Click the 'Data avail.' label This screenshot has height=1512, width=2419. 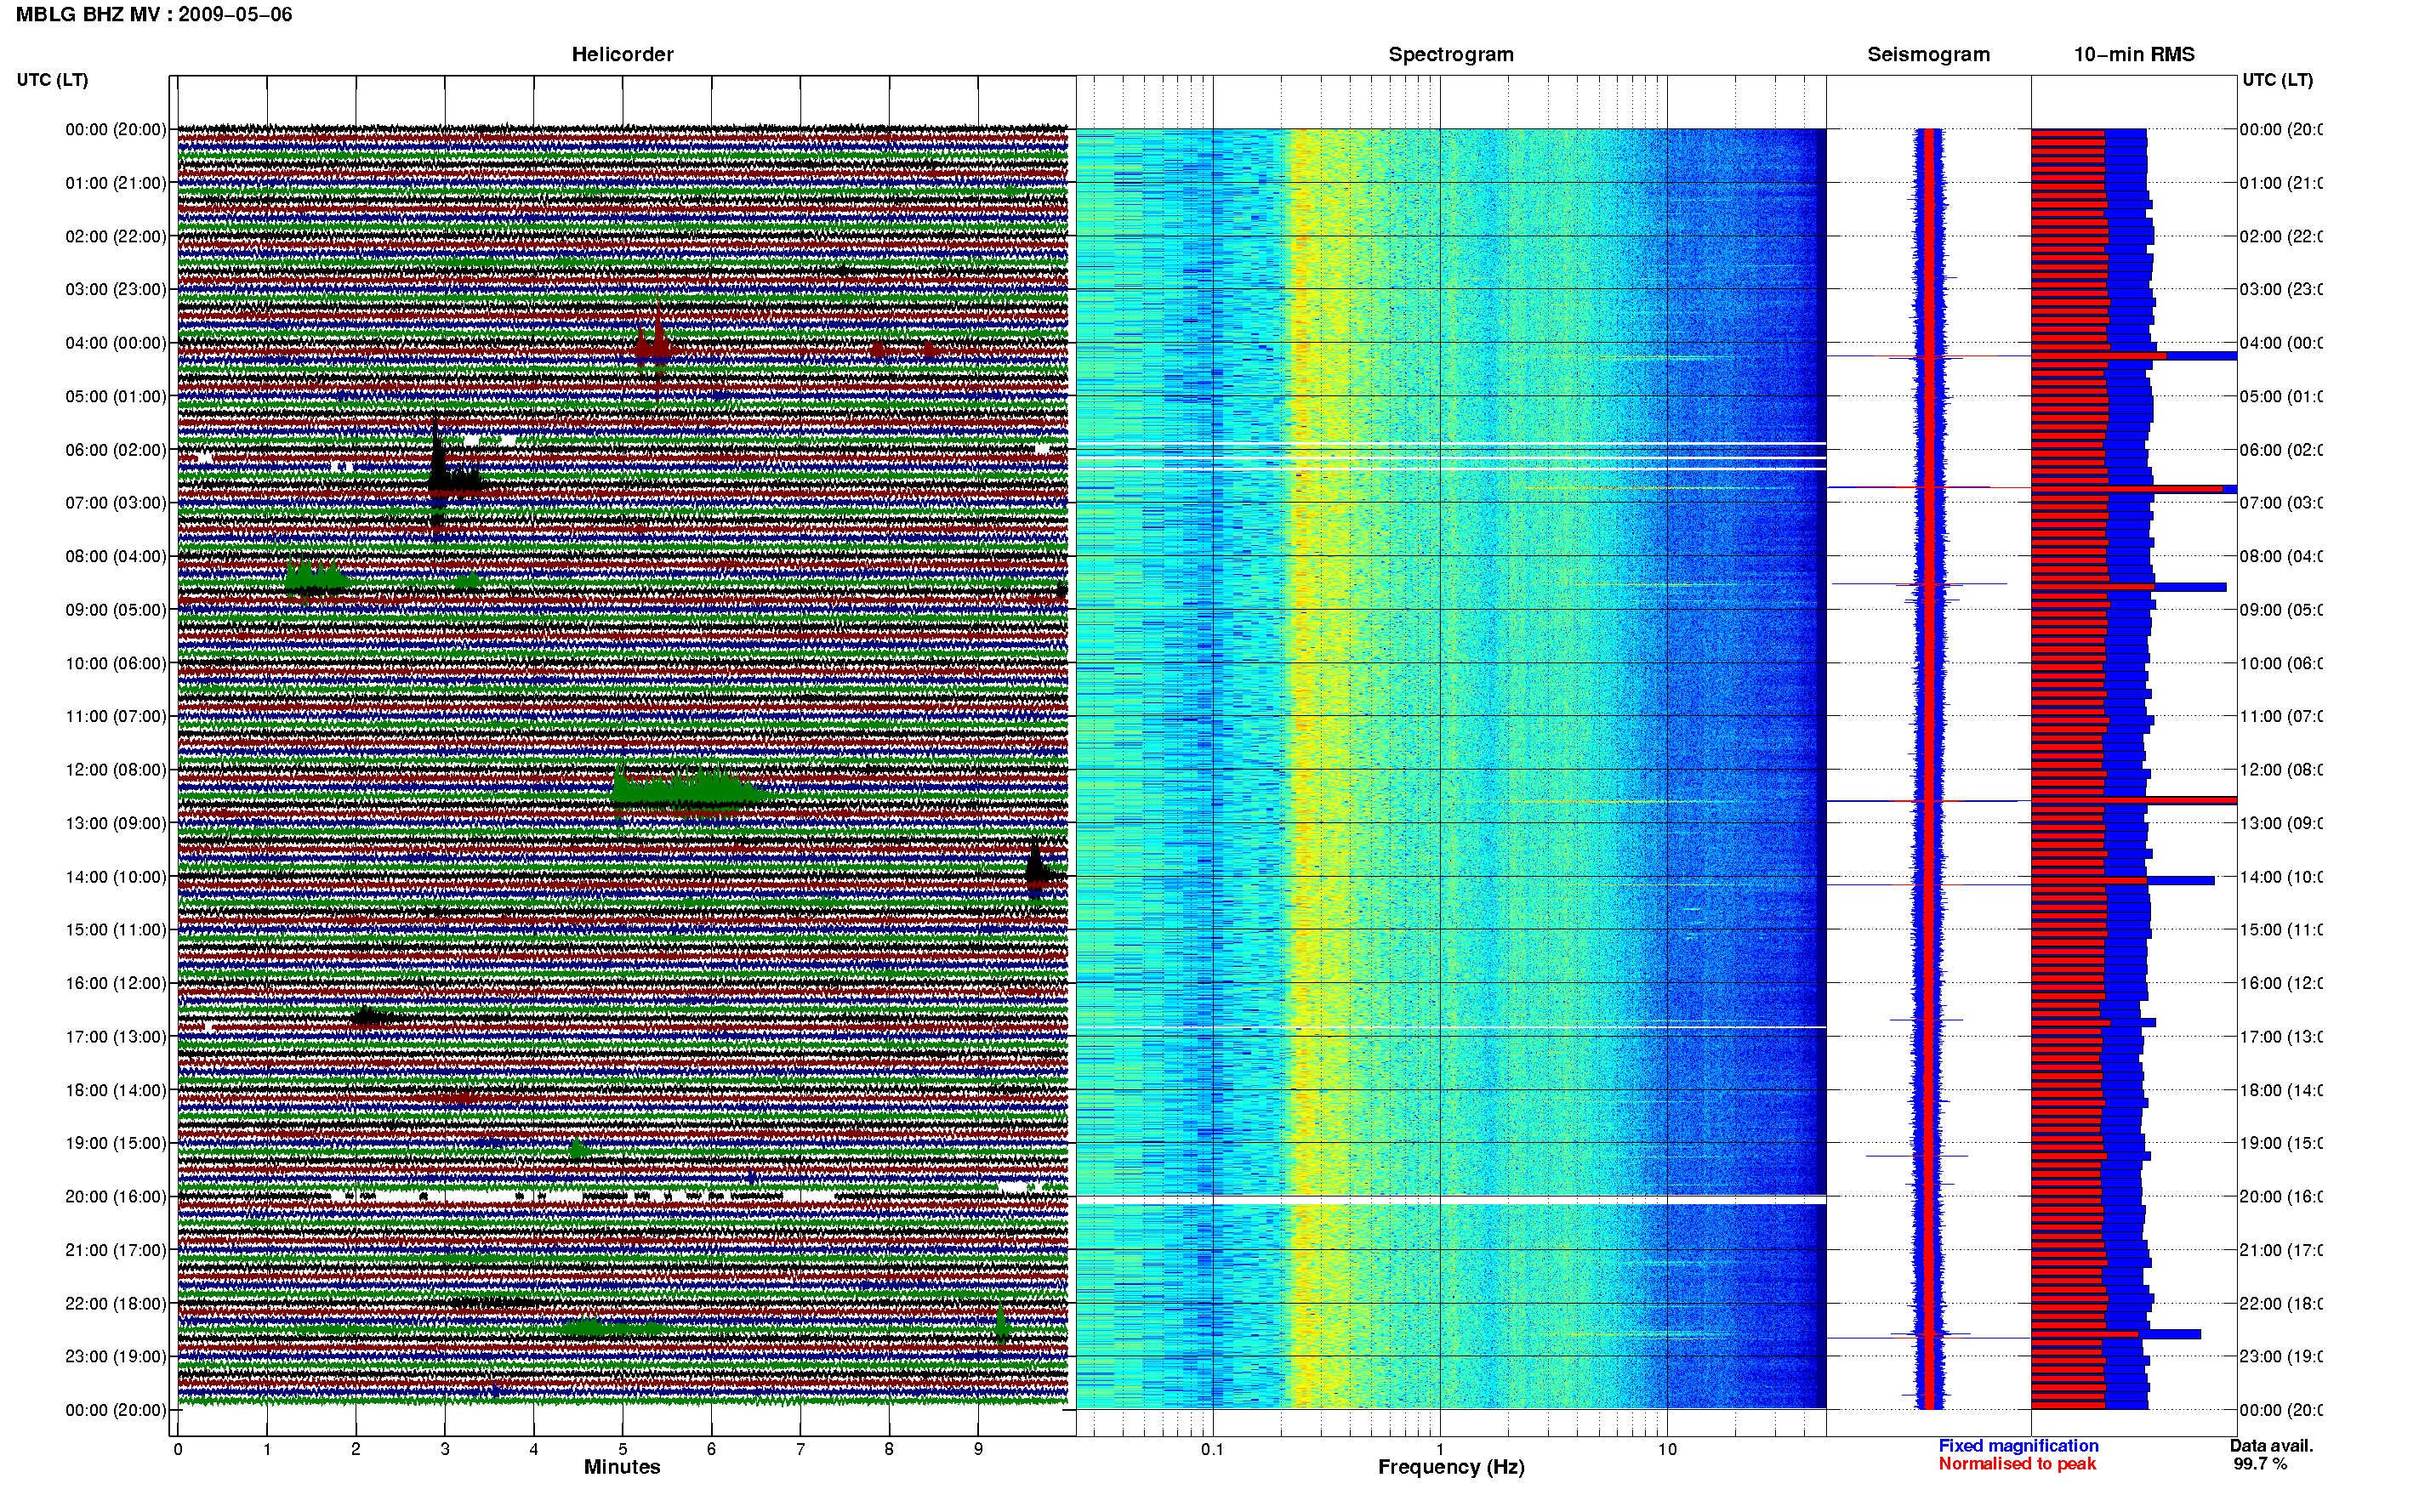[2271, 1446]
